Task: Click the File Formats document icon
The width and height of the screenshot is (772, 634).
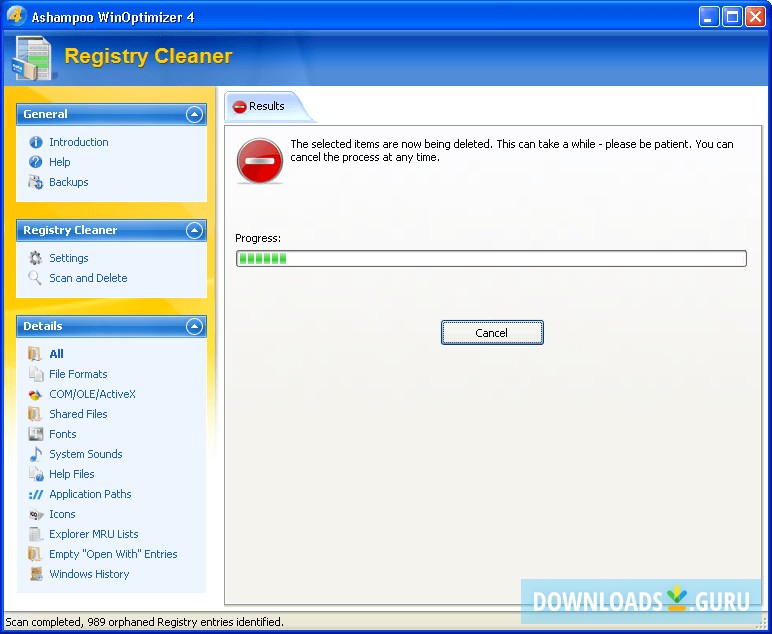Action: pyautogui.click(x=35, y=374)
